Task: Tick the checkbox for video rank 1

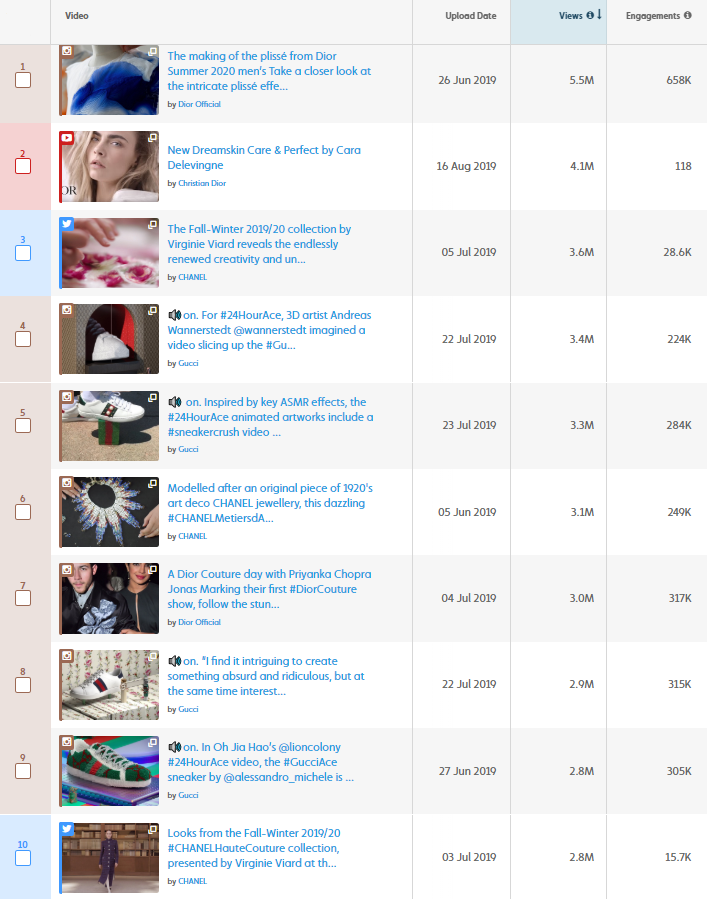Action: pos(23,80)
